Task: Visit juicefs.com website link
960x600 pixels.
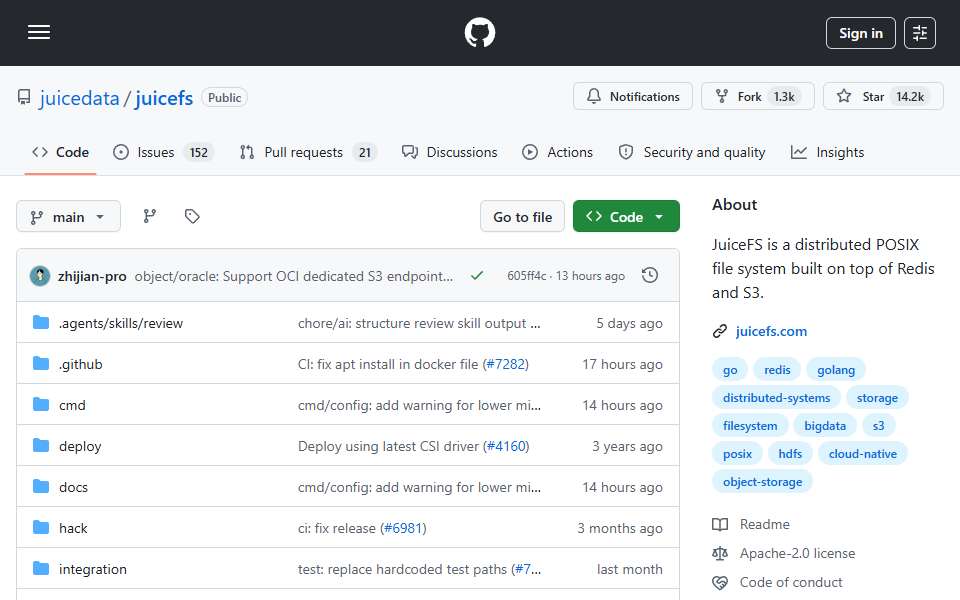Action: tap(771, 331)
